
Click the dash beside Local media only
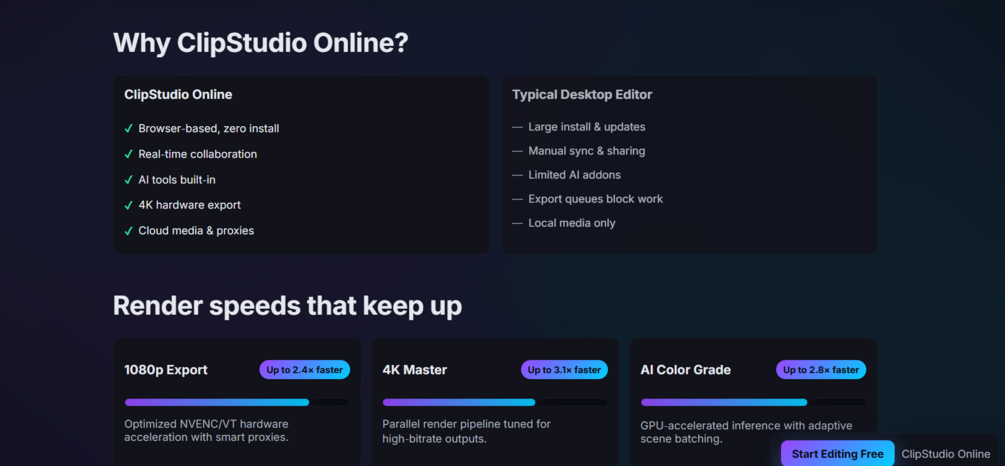tap(517, 223)
